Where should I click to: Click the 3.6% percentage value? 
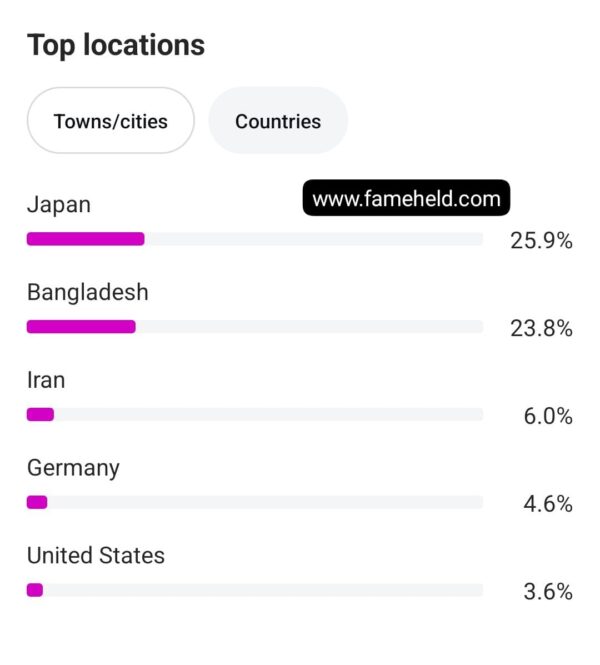tap(548, 592)
